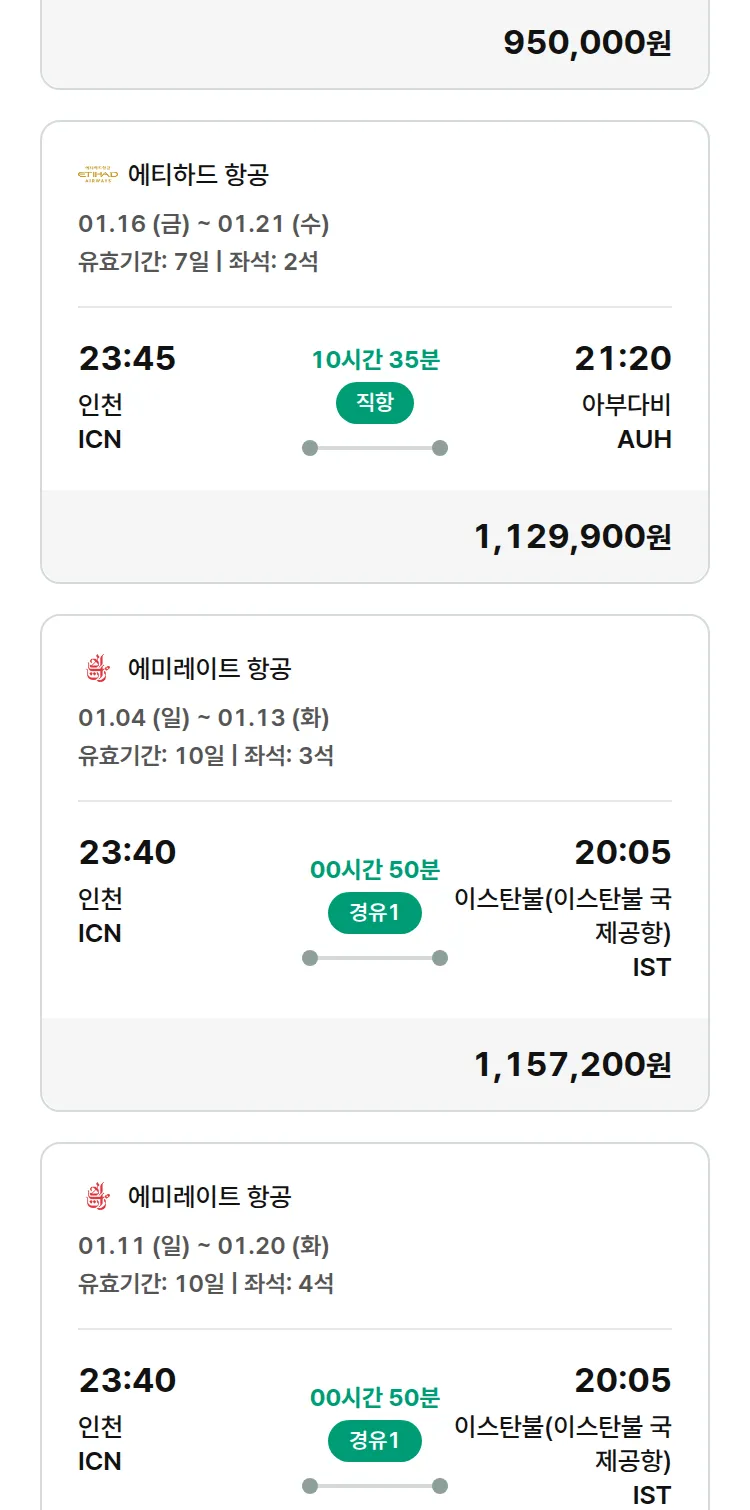
Task: Click the route line under the 직항 badge
Action: [375, 448]
